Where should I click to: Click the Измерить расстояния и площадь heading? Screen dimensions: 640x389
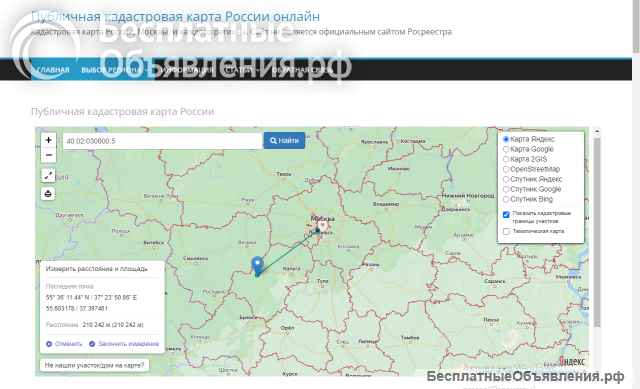pos(97,269)
